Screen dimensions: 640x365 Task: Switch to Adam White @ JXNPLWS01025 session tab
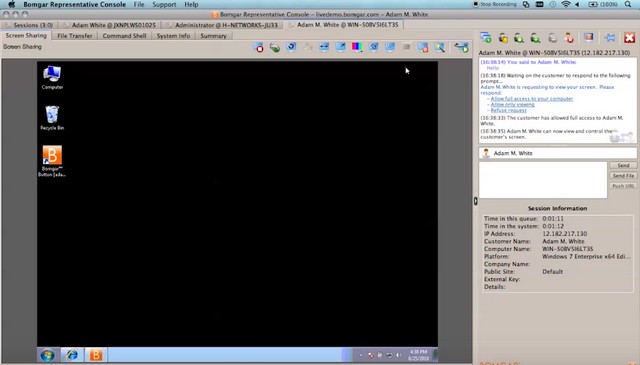click(x=110, y=25)
